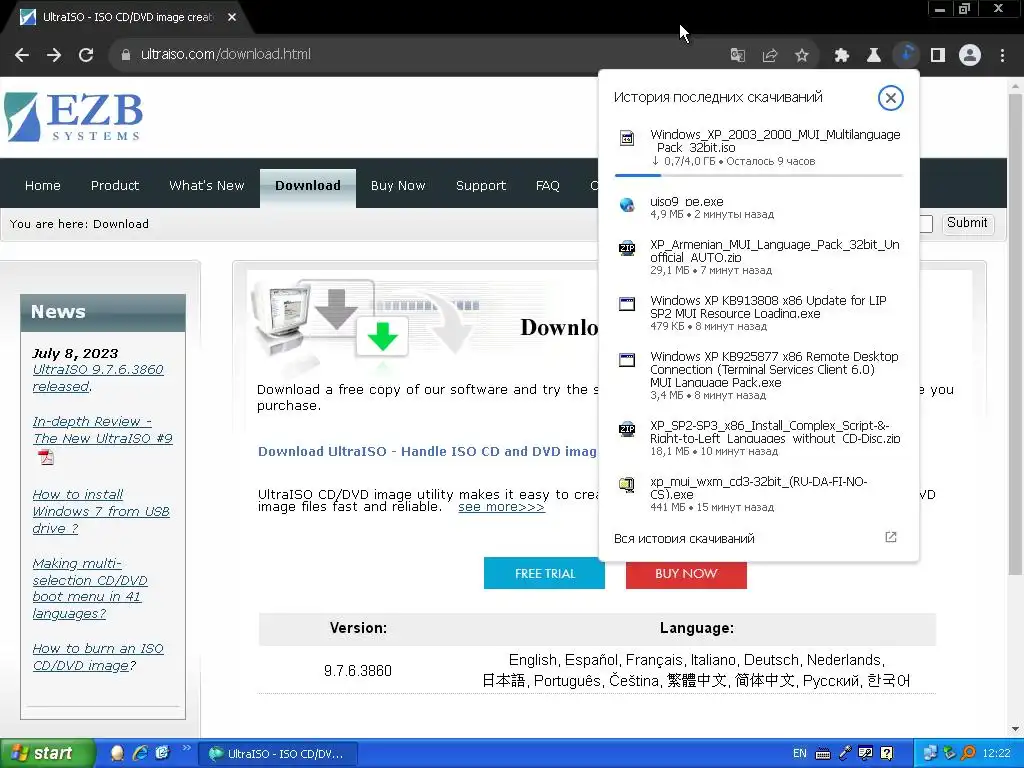Screen dimensions: 1024x768
Task: Expand quick launch overflow chevron
Action: (186, 748)
